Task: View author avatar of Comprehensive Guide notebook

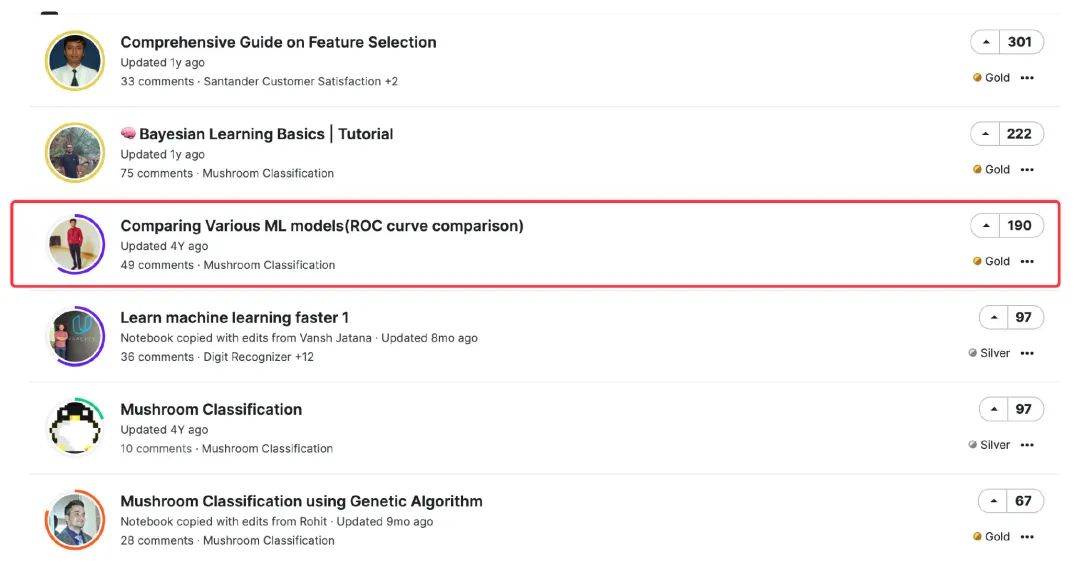Action: [x=75, y=61]
